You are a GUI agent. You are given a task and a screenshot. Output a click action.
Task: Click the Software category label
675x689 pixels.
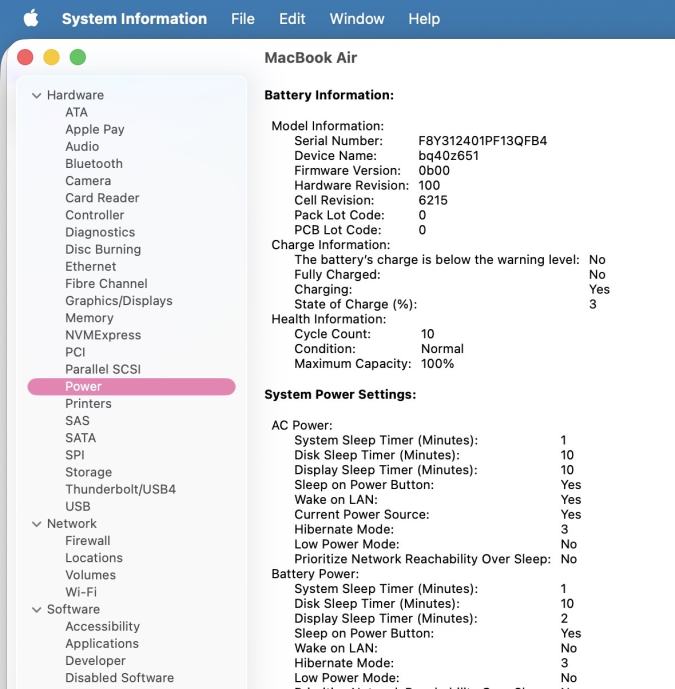(x=73, y=609)
